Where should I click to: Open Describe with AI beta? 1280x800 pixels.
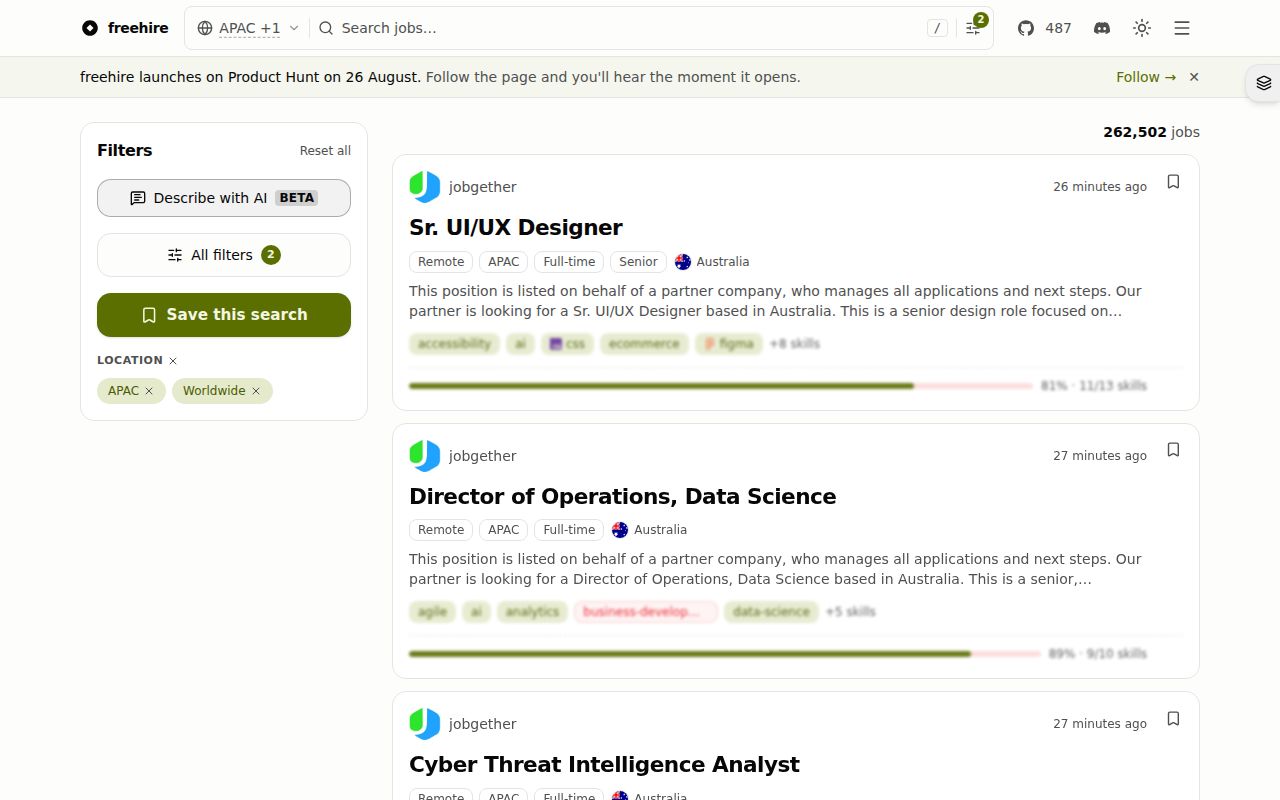pyautogui.click(x=224, y=198)
